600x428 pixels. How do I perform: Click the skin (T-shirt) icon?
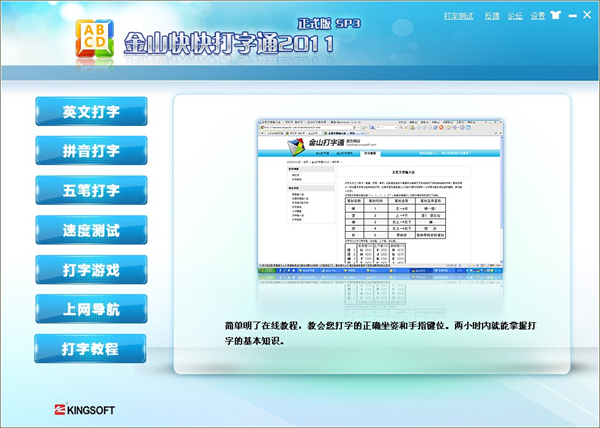pos(553,16)
